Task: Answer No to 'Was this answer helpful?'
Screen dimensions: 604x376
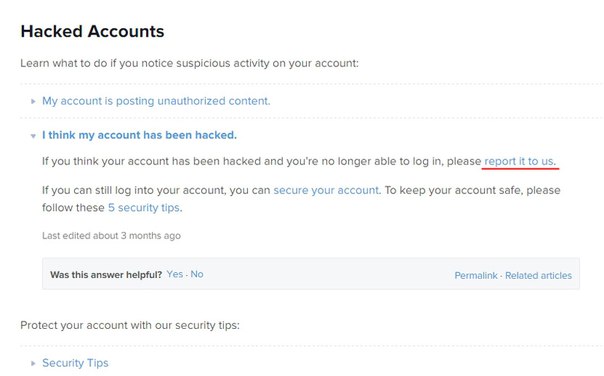Action: pyautogui.click(x=197, y=274)
